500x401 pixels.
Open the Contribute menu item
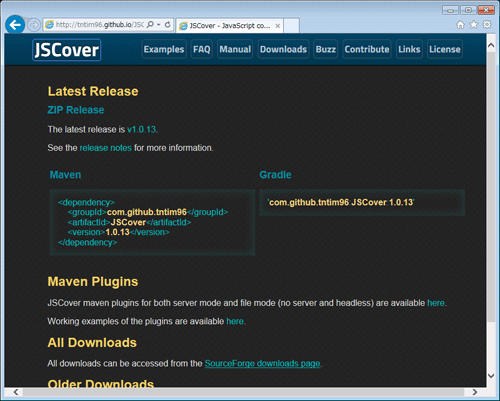click(367, 49)
